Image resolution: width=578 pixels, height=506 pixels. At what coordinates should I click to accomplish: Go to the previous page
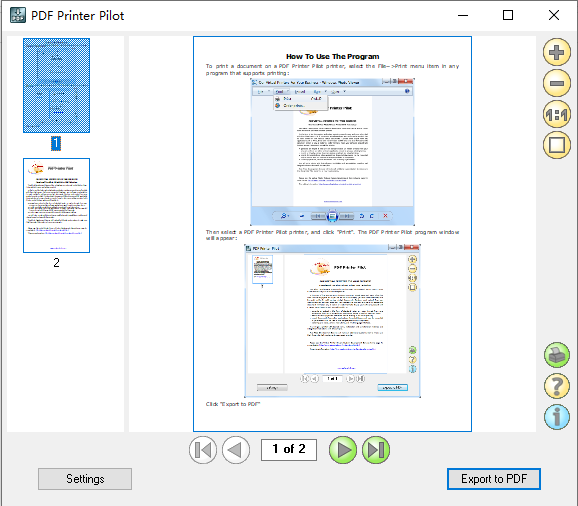[x=236, y=450]
